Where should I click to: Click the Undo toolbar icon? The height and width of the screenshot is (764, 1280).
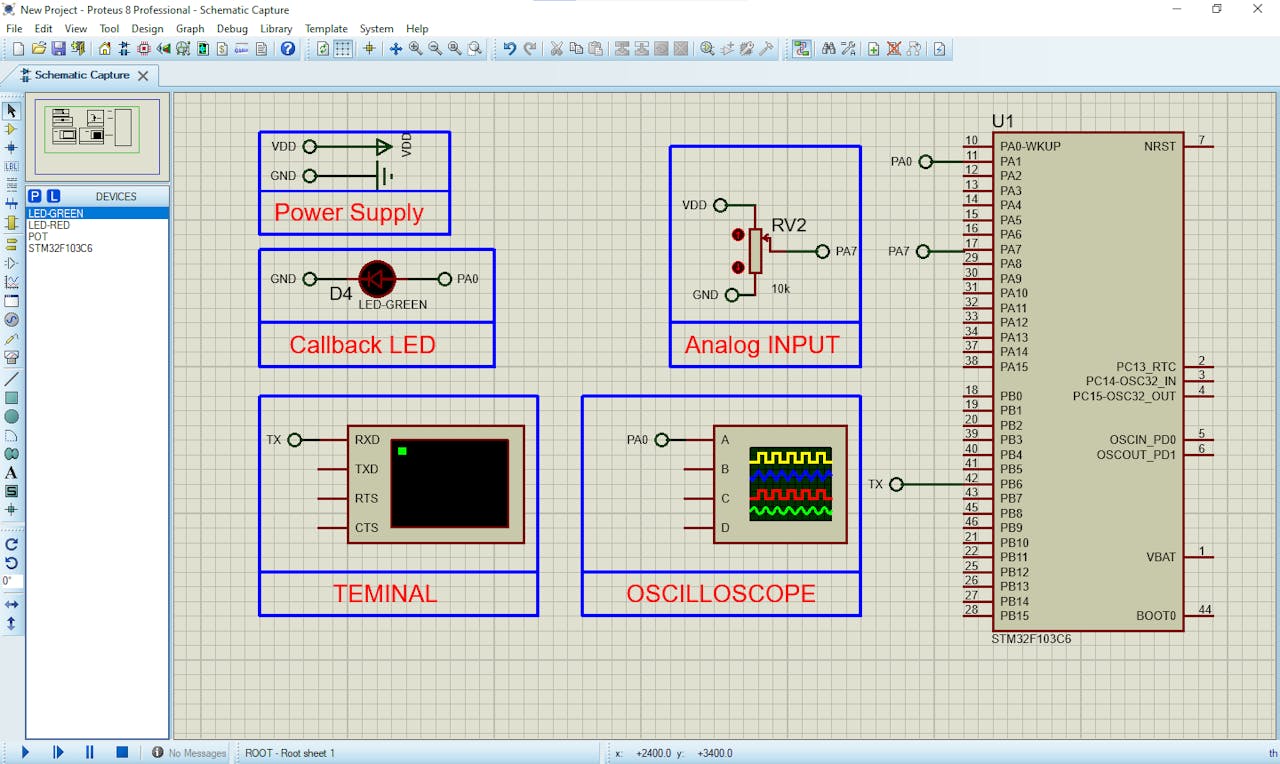click(509, 49)
